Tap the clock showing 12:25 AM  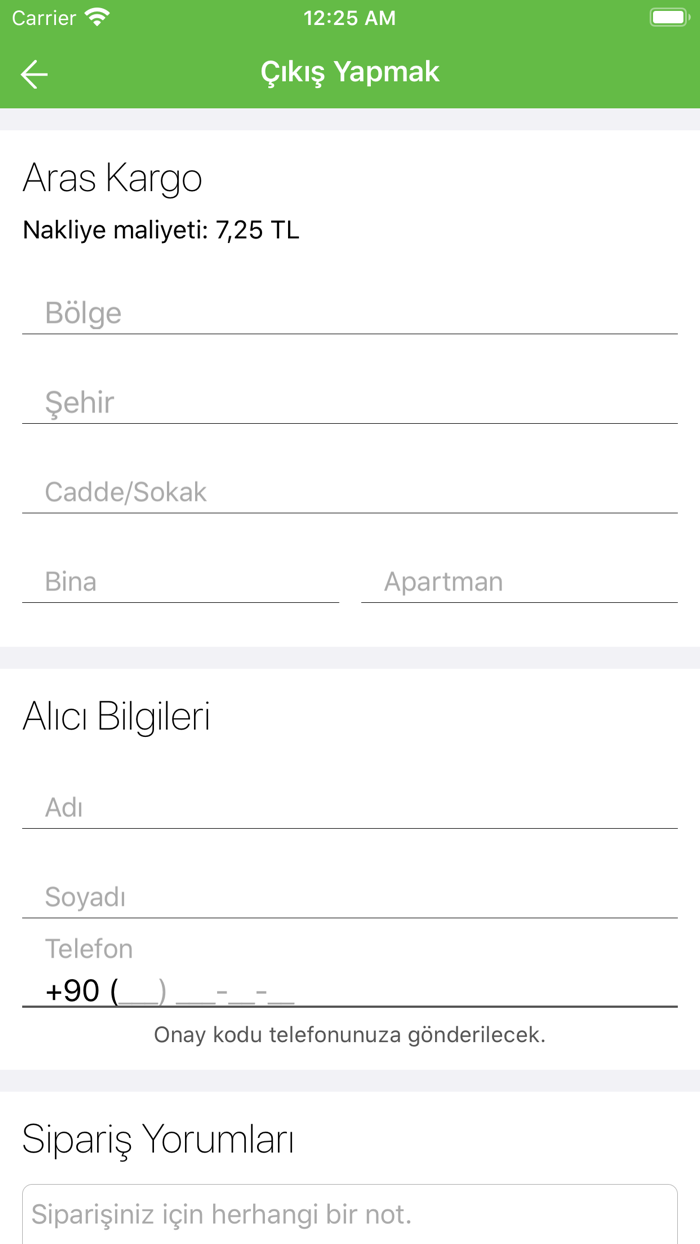[x=349, y=17]
